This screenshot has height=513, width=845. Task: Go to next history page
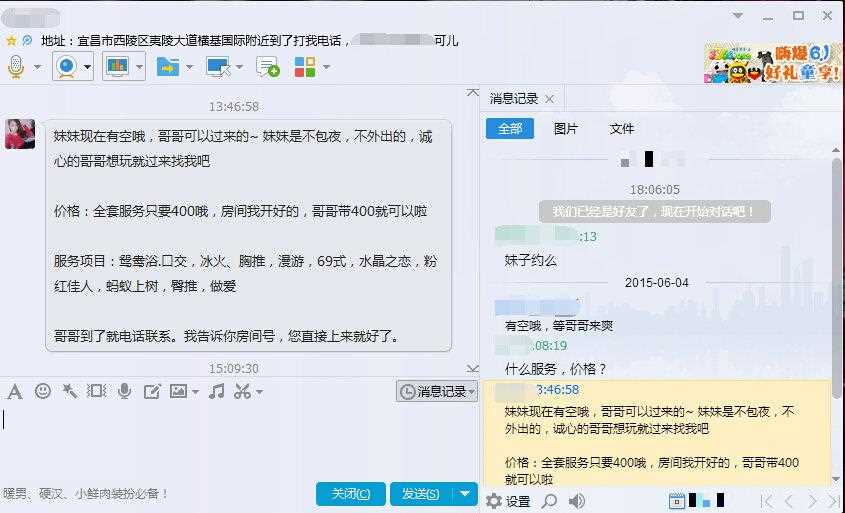[x=812, y=501]
